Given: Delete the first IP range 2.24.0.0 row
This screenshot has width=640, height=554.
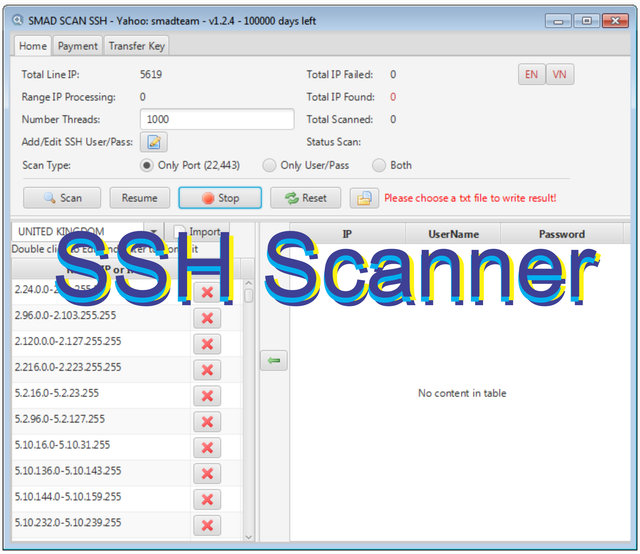Looking at the screenshot, I should [x=207, y=292].
